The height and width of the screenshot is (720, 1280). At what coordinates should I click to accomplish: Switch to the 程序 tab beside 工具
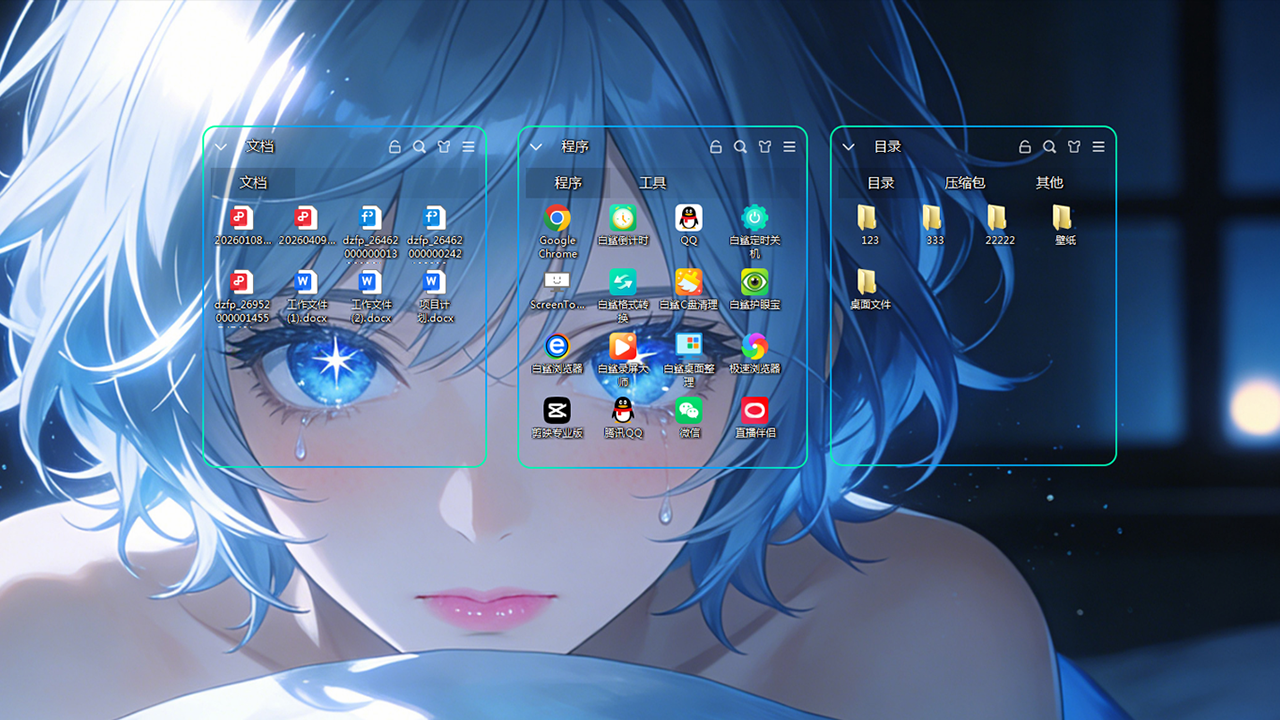tap(568, 183)
